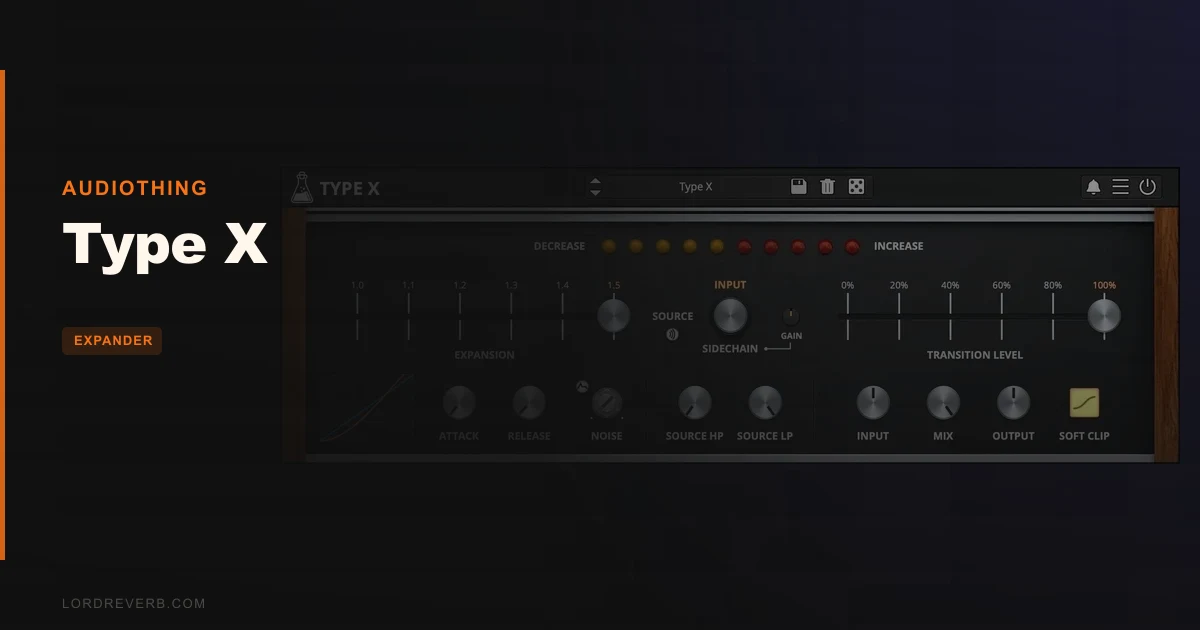Open the hamburger menu icon
1200x630 pixels.
1120,187
